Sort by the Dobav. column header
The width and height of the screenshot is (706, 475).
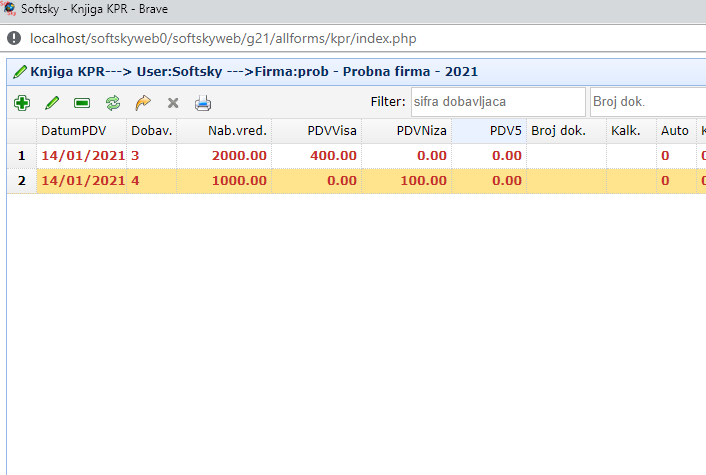151,131
